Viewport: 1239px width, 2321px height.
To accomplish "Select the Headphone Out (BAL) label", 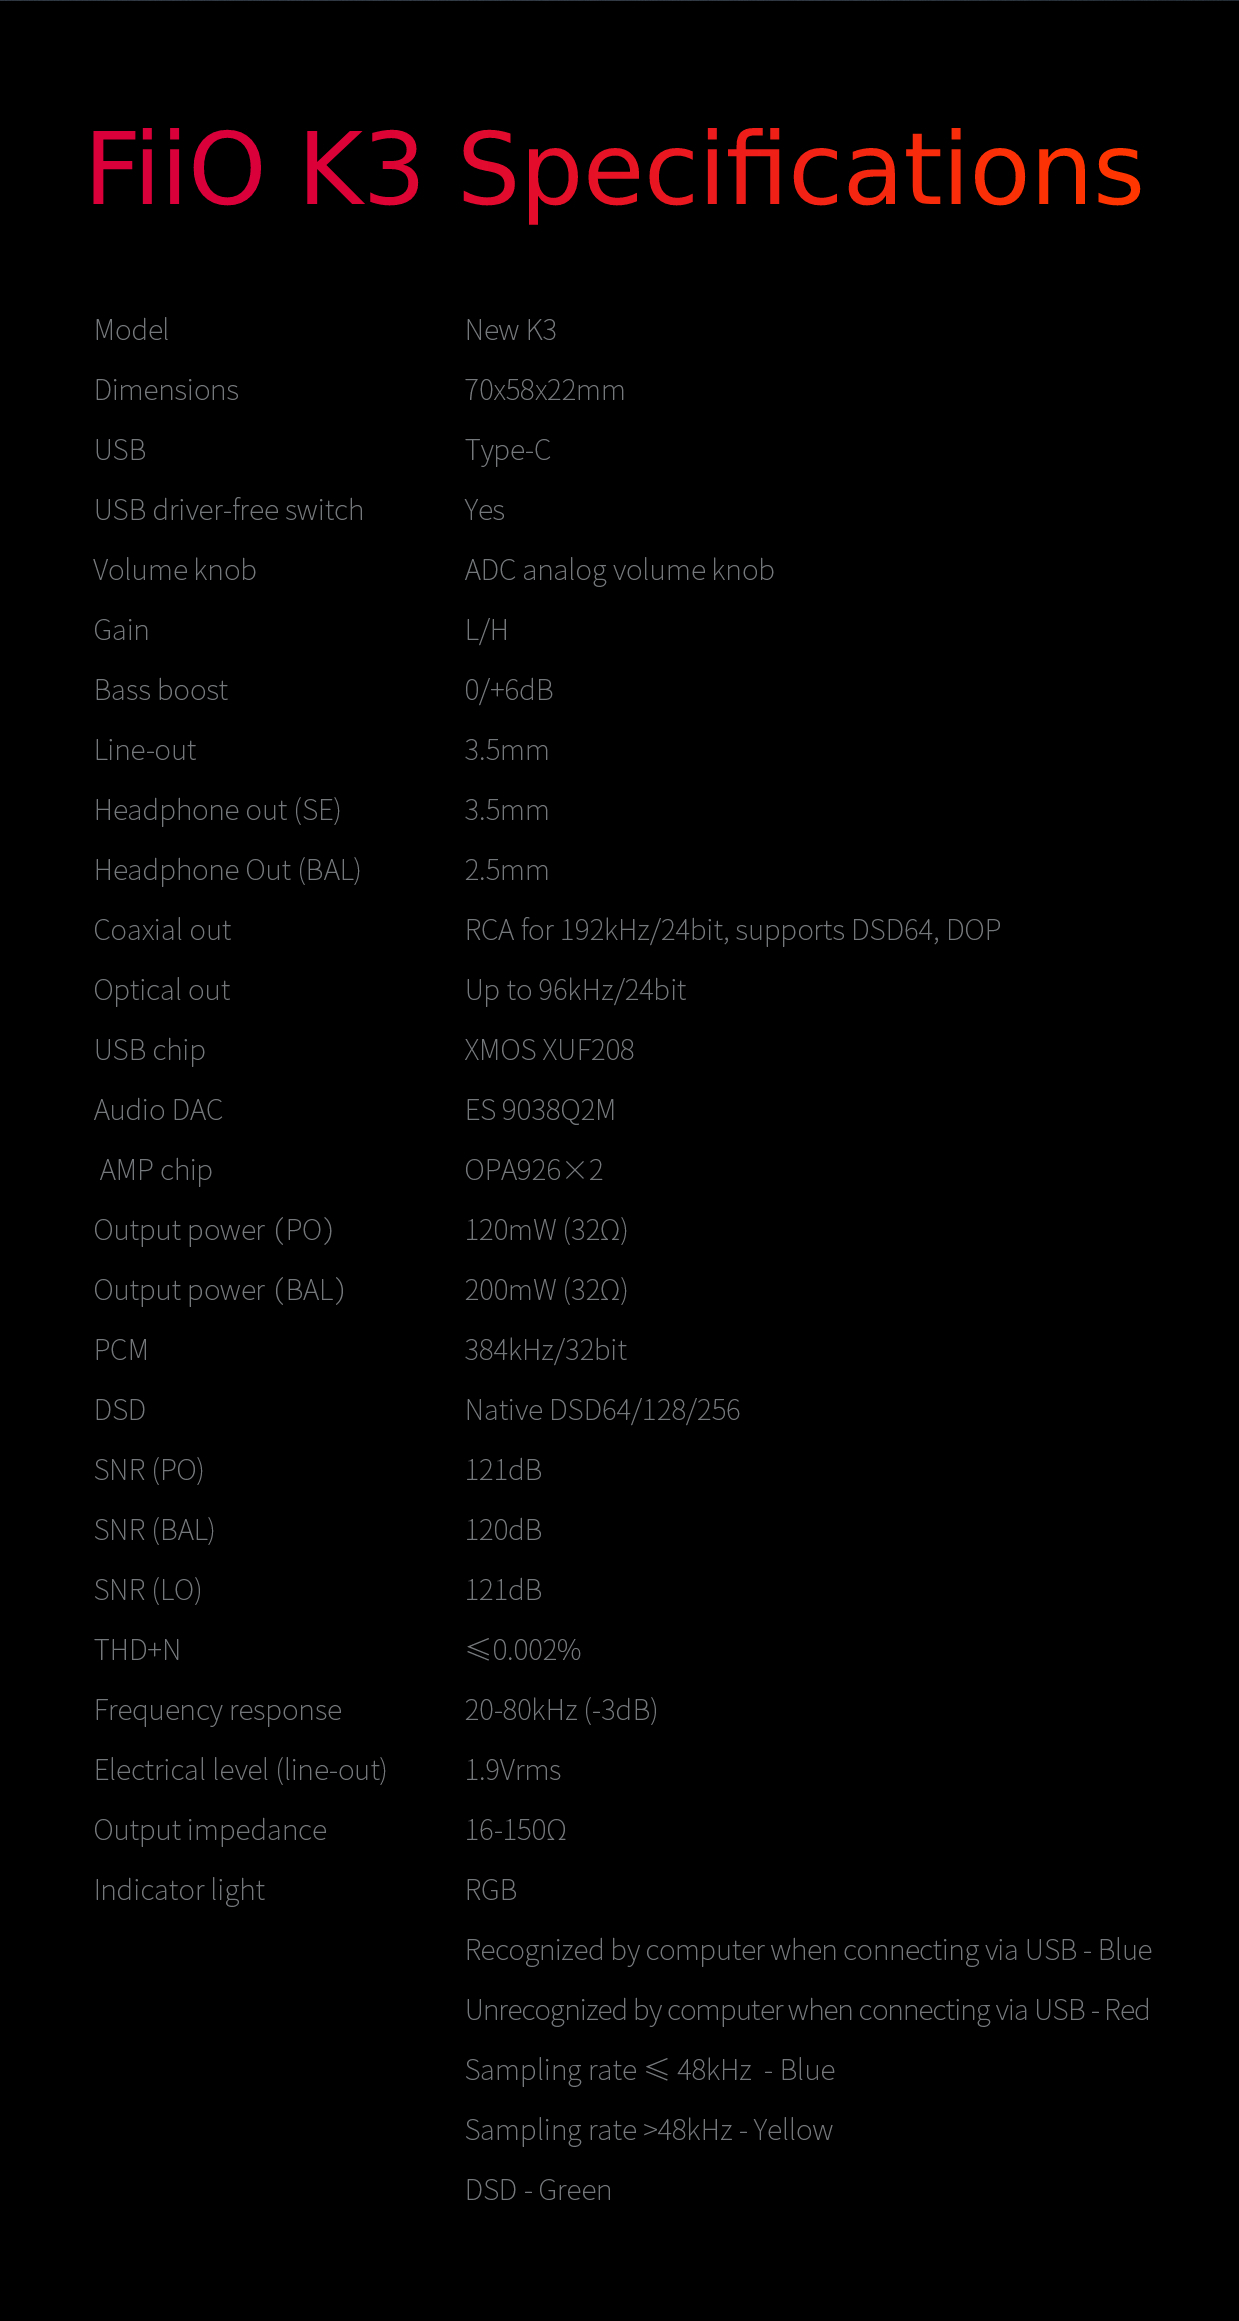I will point(227,870).
